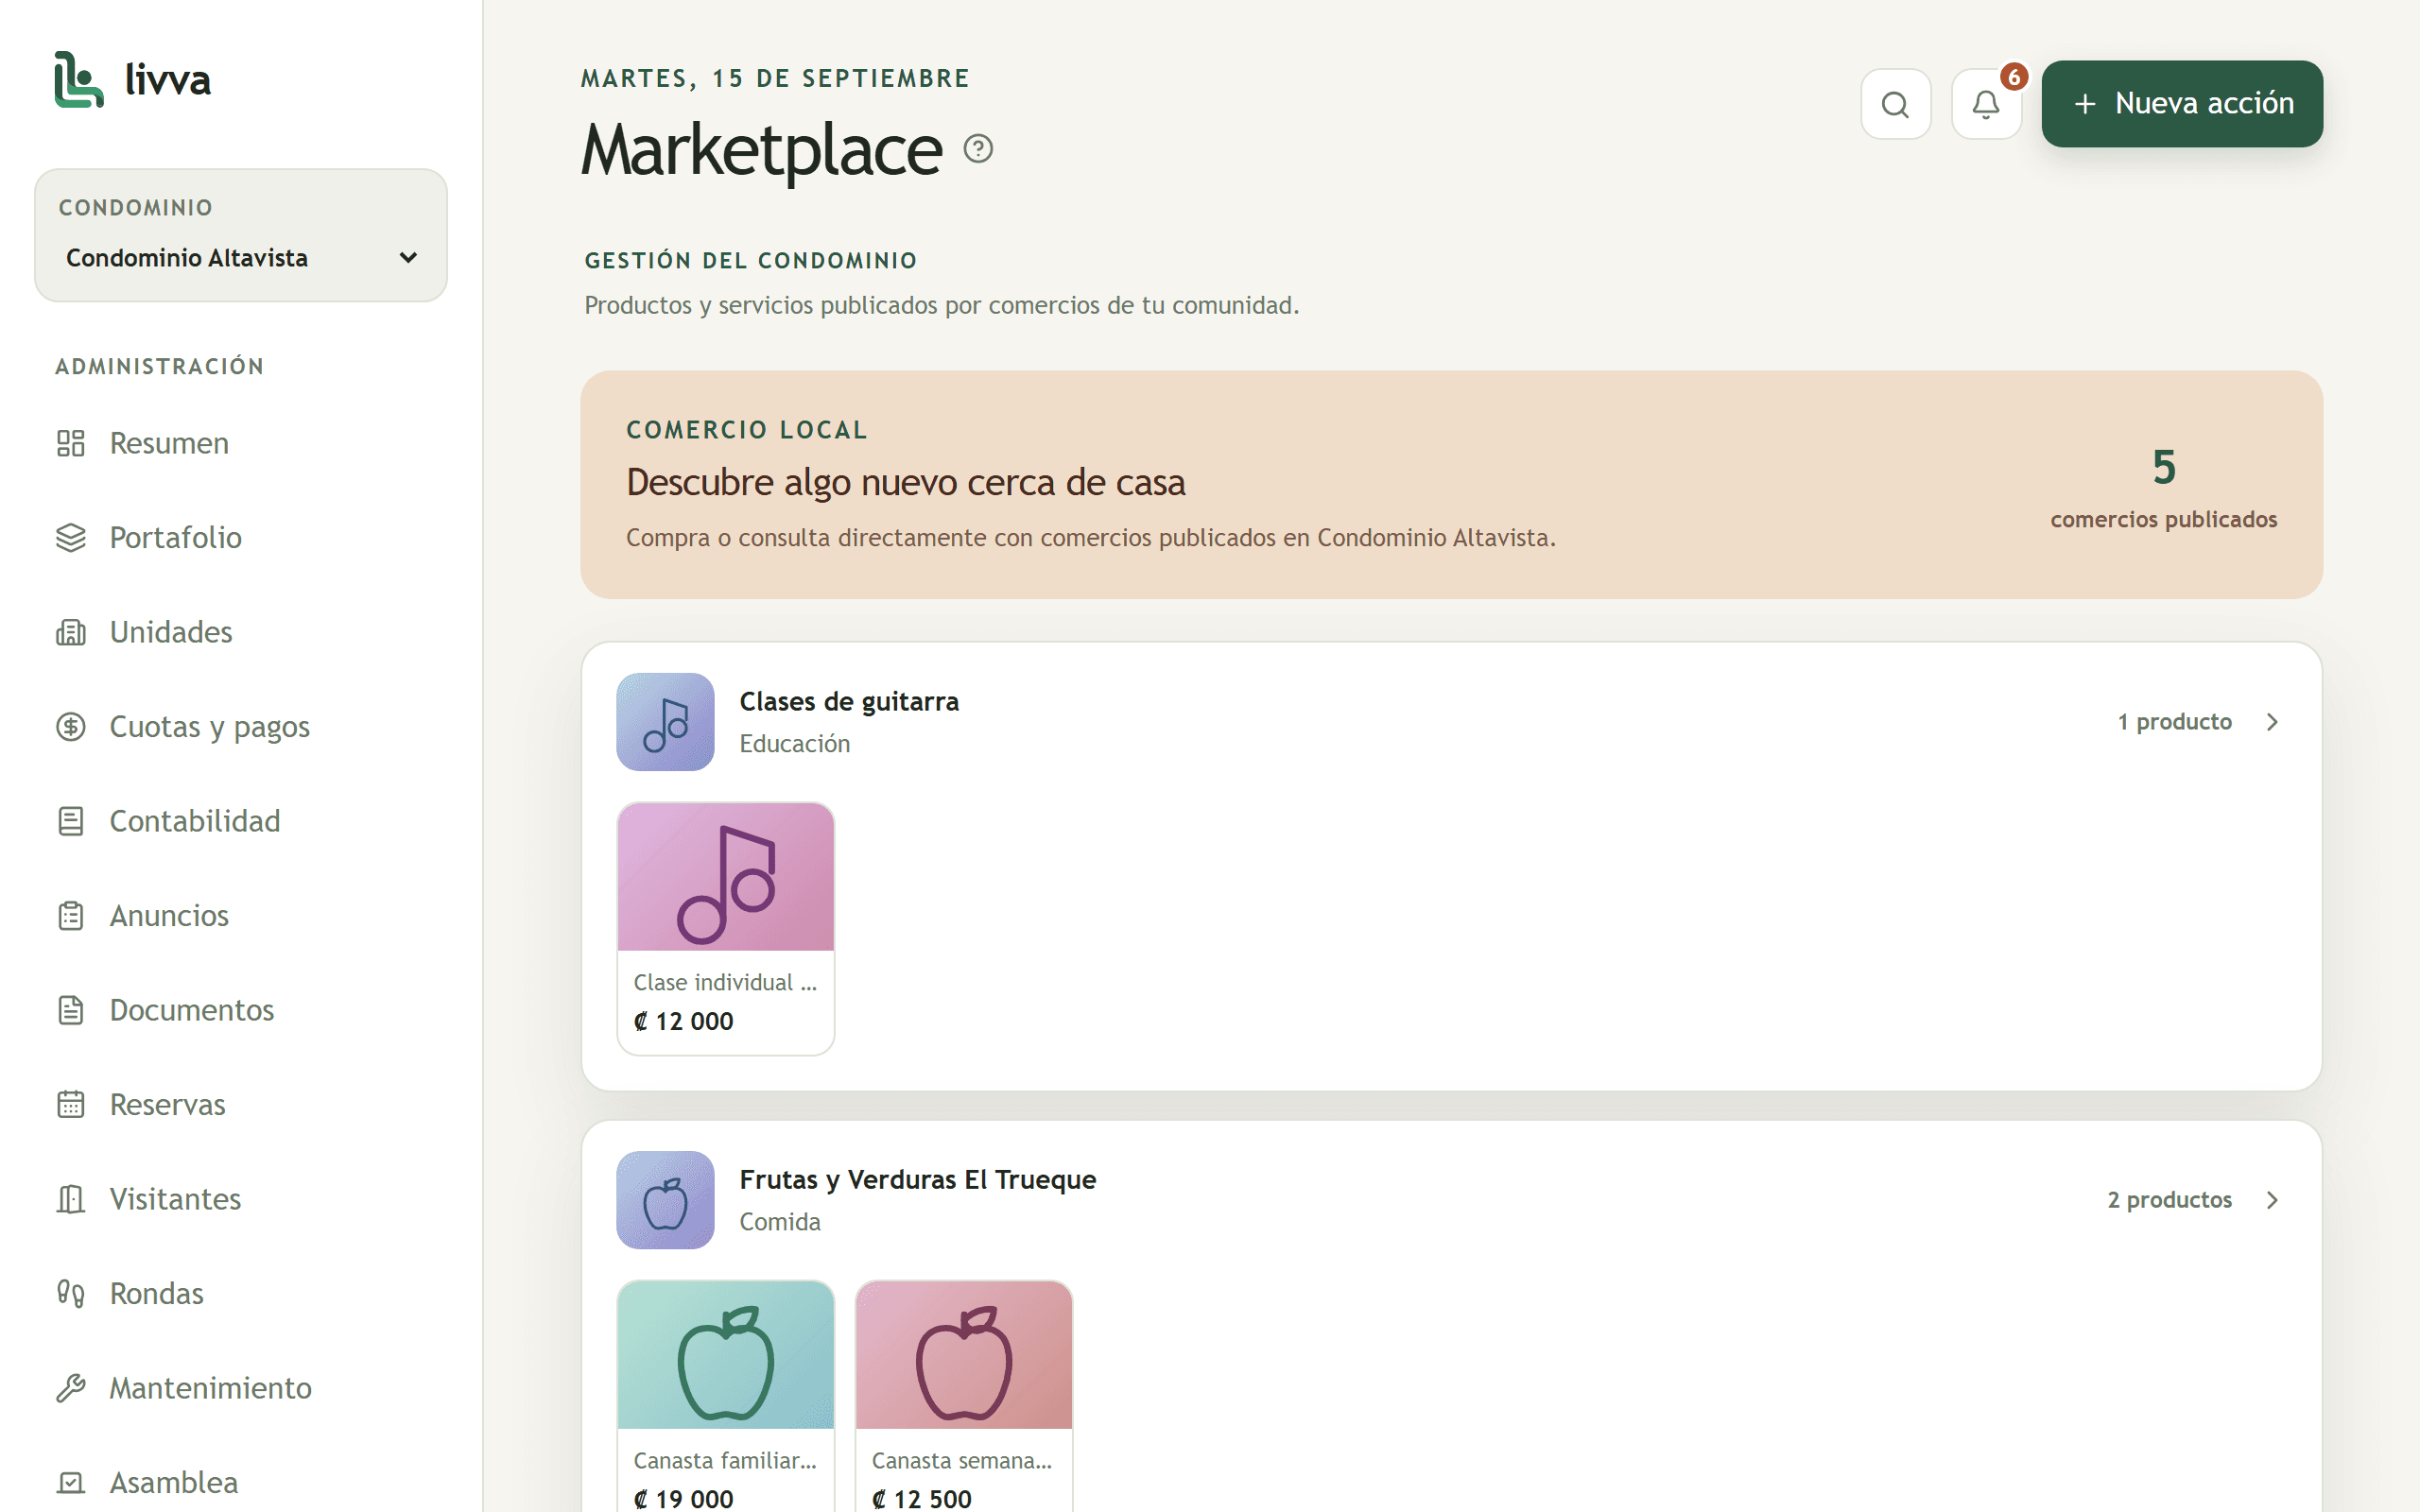The image size is (2420, 1512).
Task: Click the Comida category label
Action: coord(779,1222)
